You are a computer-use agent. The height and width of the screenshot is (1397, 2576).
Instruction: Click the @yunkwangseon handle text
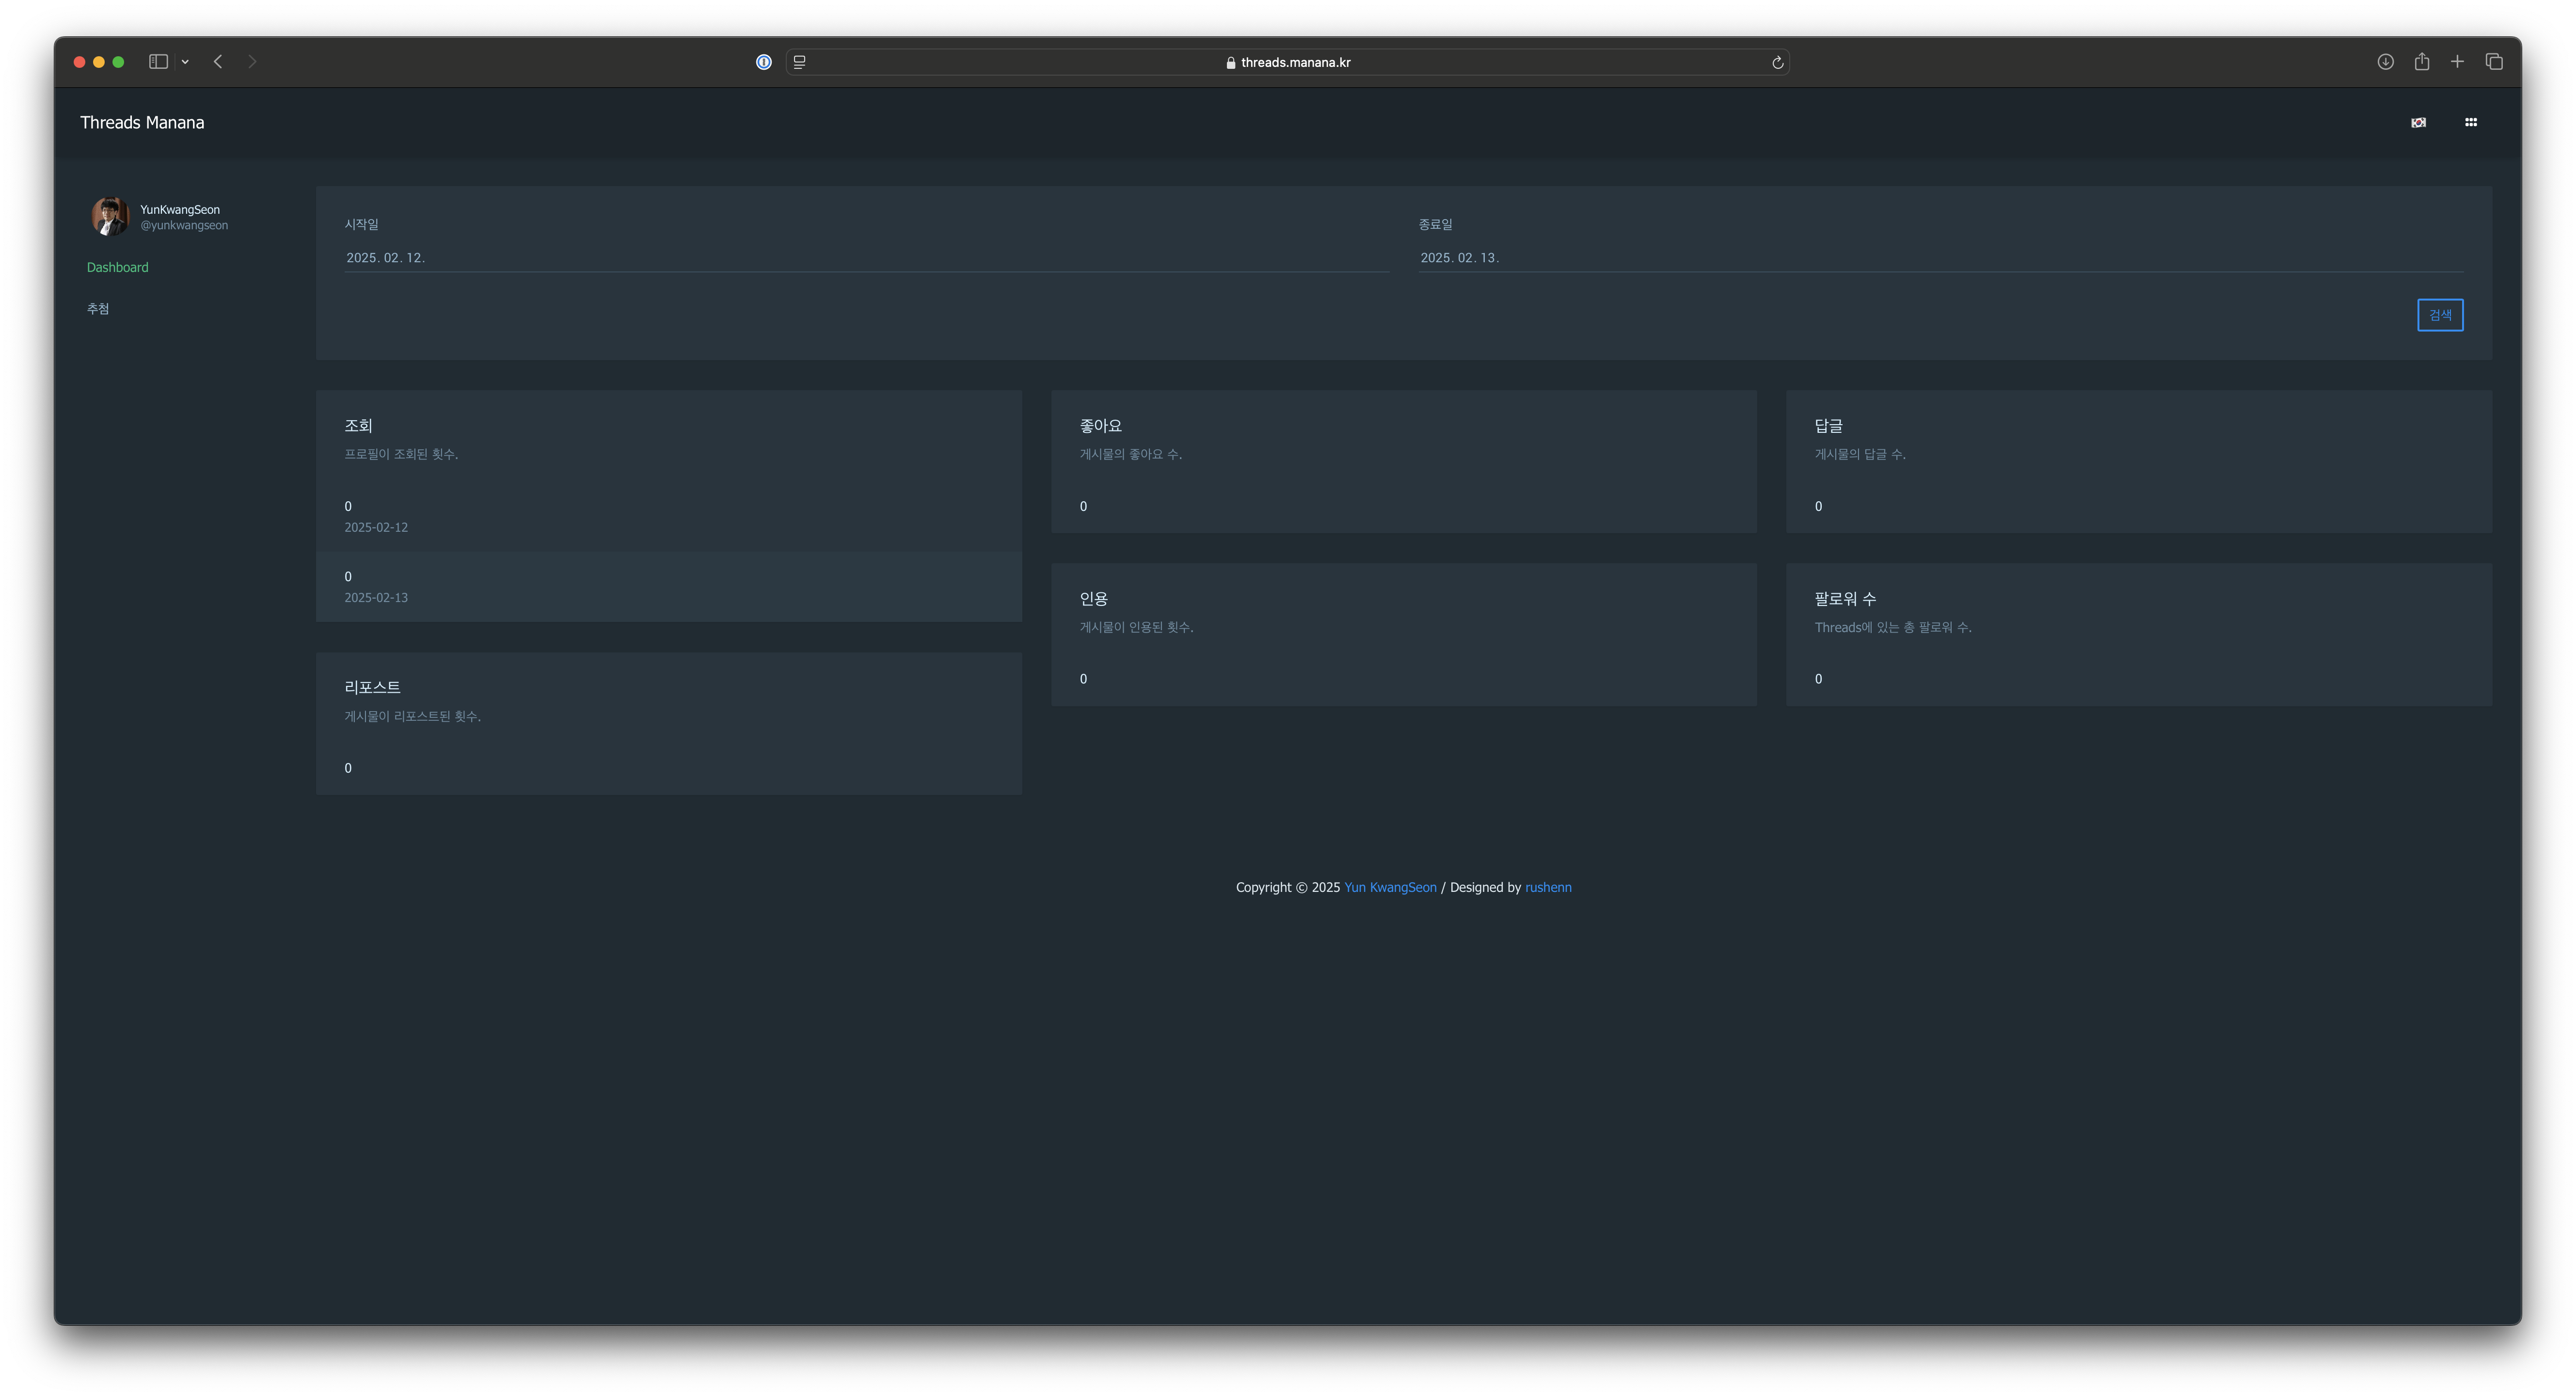[x=184, y=226]
